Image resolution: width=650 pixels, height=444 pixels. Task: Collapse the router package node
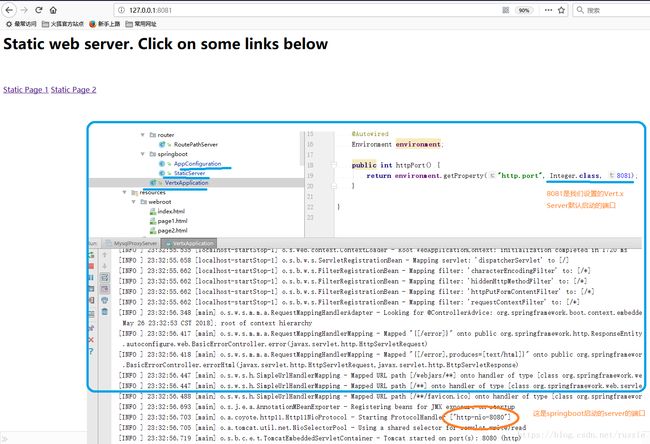point(142,135)
